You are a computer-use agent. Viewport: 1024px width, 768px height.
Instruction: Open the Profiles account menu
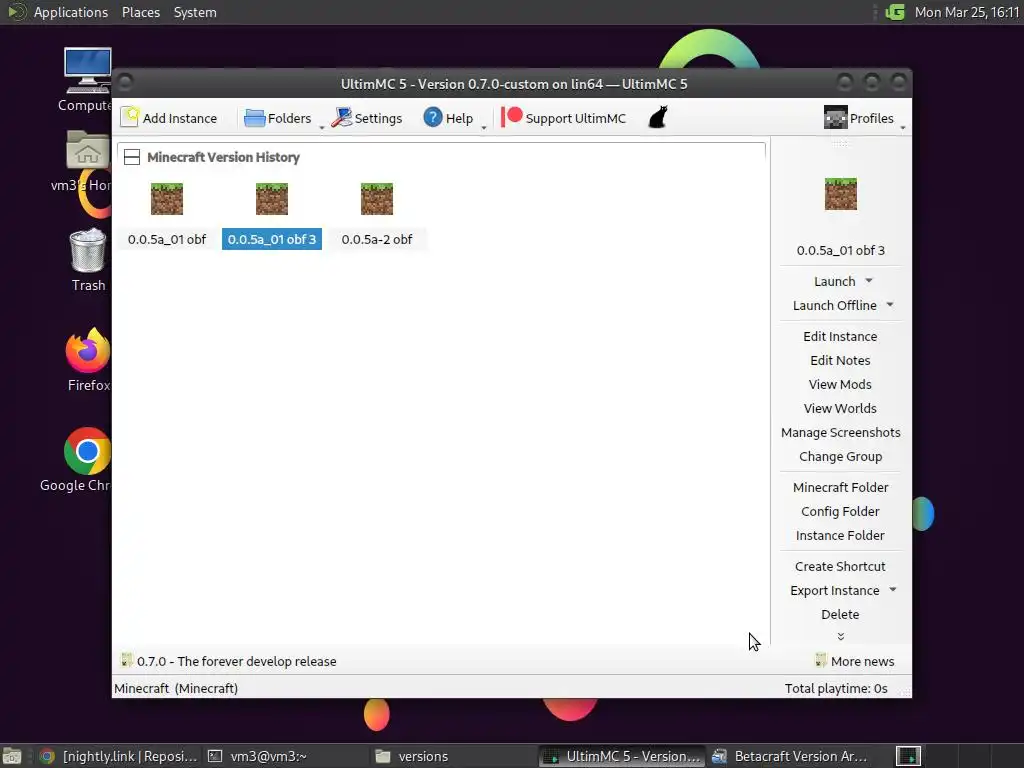pos(859,118)
